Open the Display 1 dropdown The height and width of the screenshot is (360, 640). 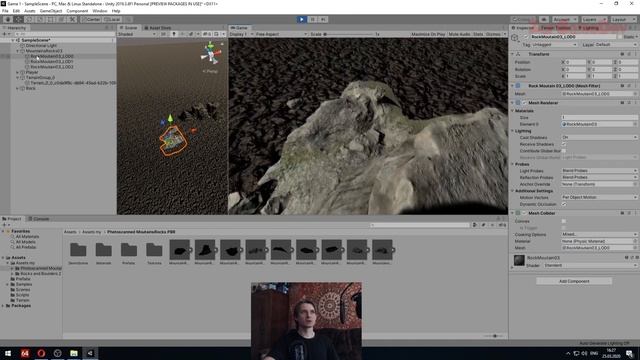(x=240, y=34)
